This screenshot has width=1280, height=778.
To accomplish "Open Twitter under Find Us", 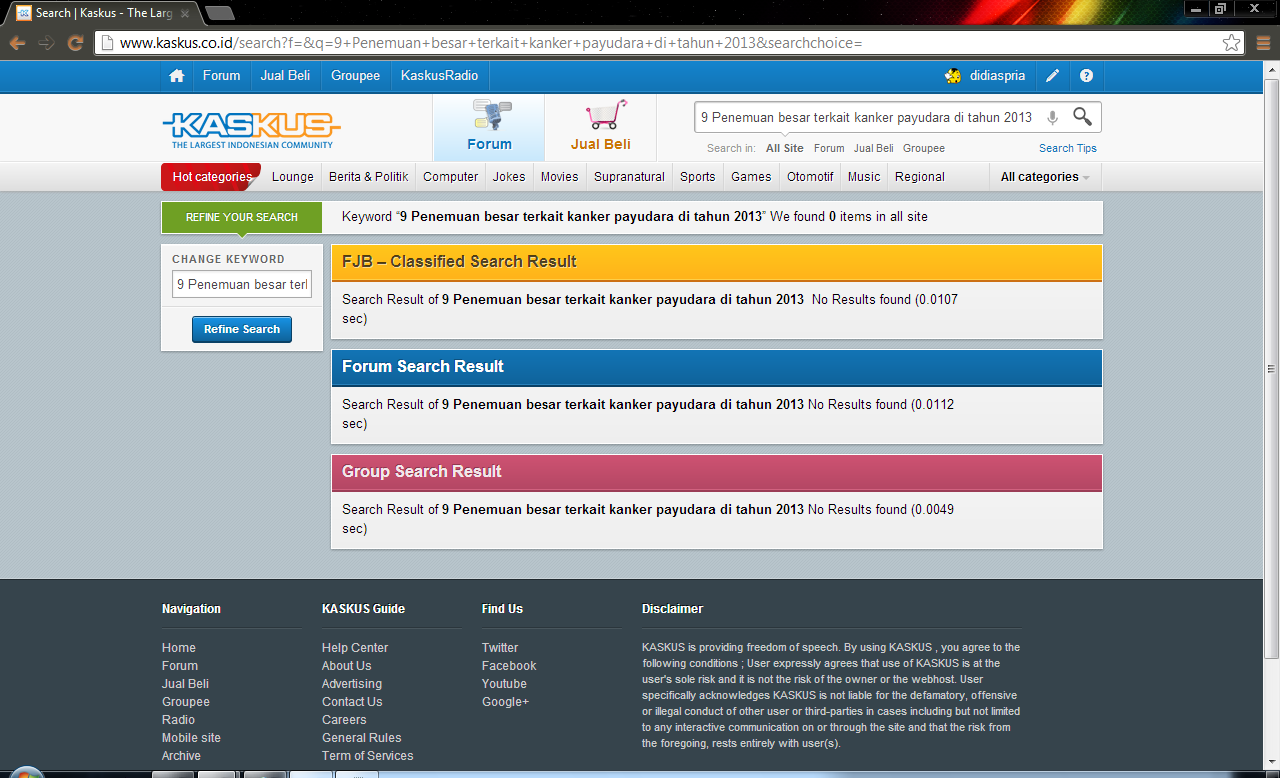I will (x=500, y=648).
